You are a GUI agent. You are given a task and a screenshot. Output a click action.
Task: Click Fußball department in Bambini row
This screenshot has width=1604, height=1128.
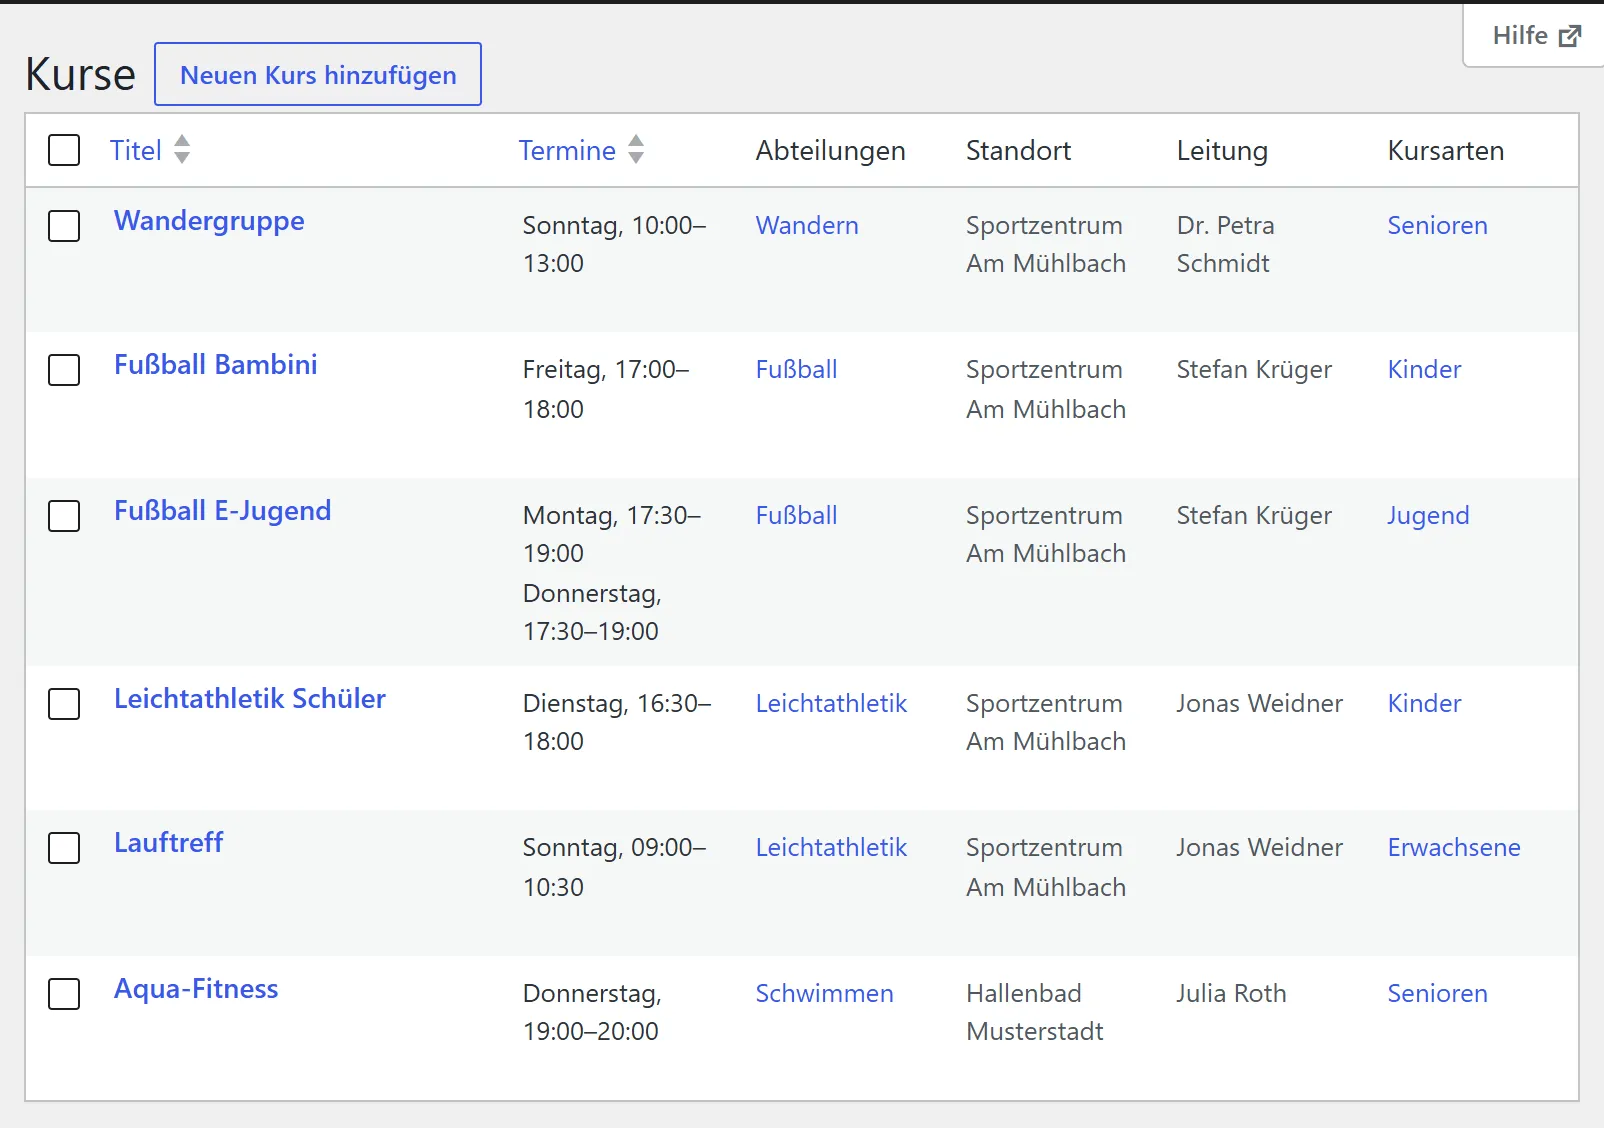tap(796, 370)
